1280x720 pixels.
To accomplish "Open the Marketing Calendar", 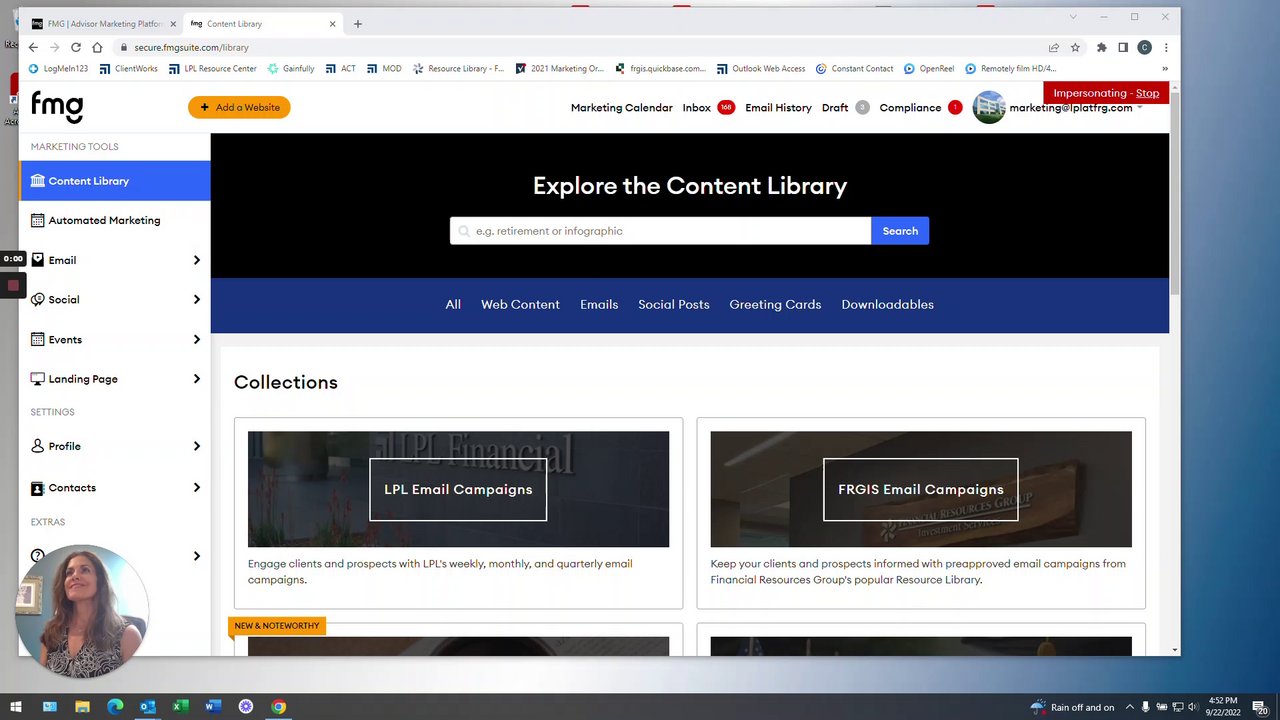I will [x=621, y=108].
